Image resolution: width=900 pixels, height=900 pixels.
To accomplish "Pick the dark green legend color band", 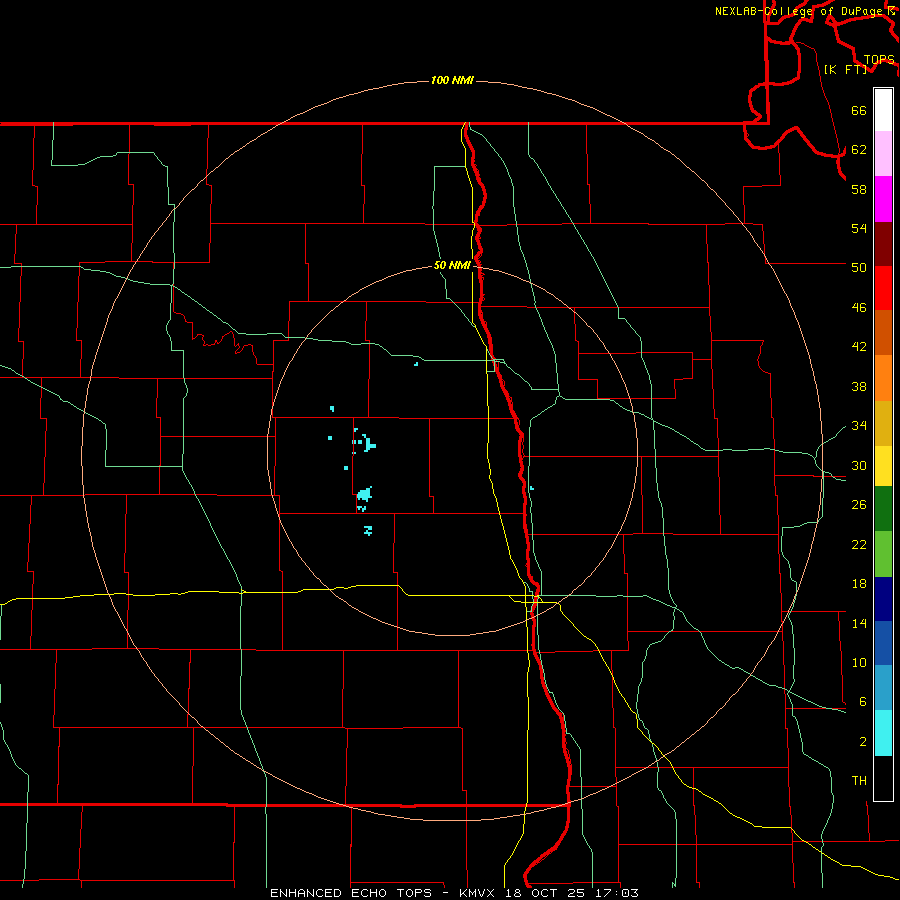I will click(x=883, y=509).
